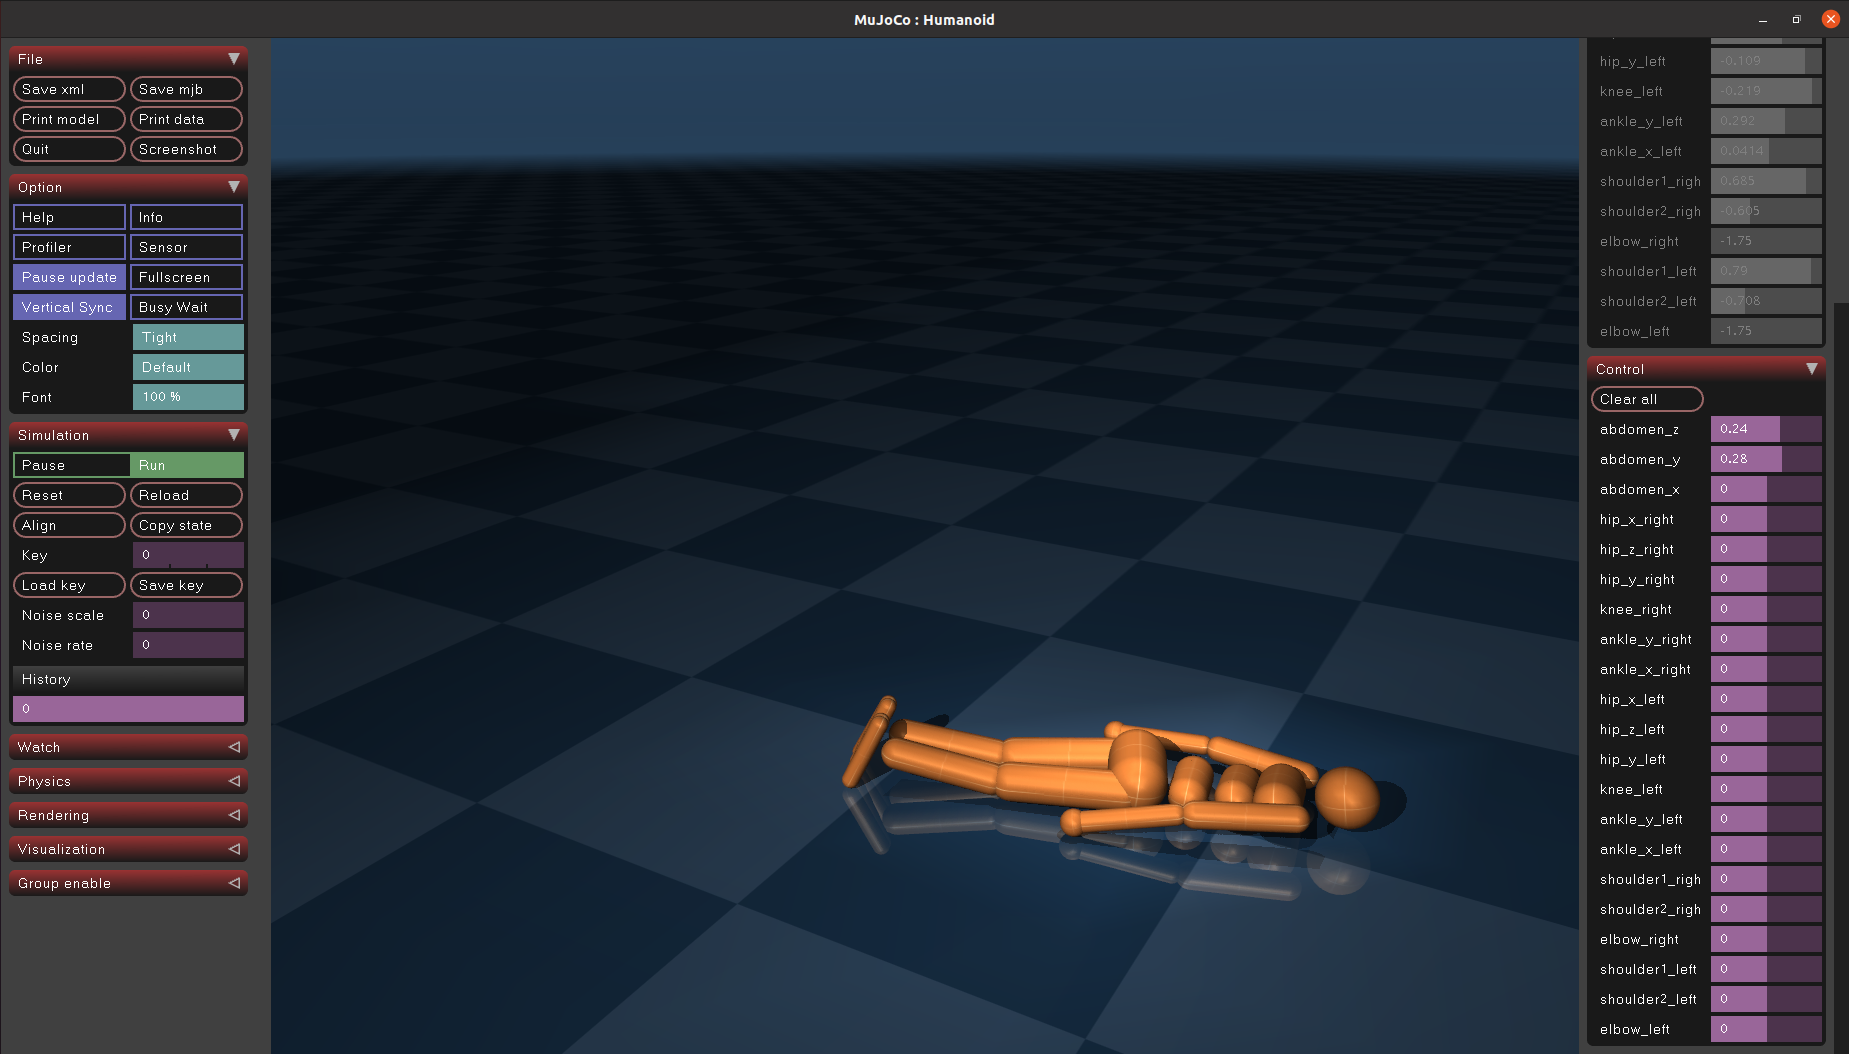Toggle Fullscreen mode
The image size is (1849, 1054).
click(x=187, y=277)
